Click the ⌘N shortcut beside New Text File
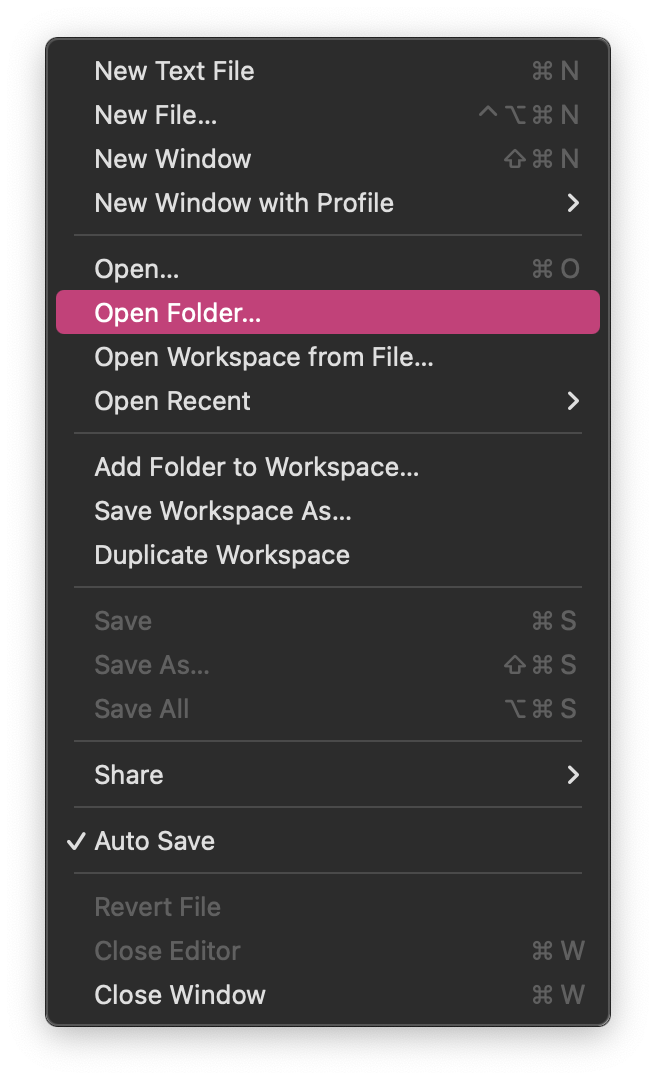 [x=555, y=71]
